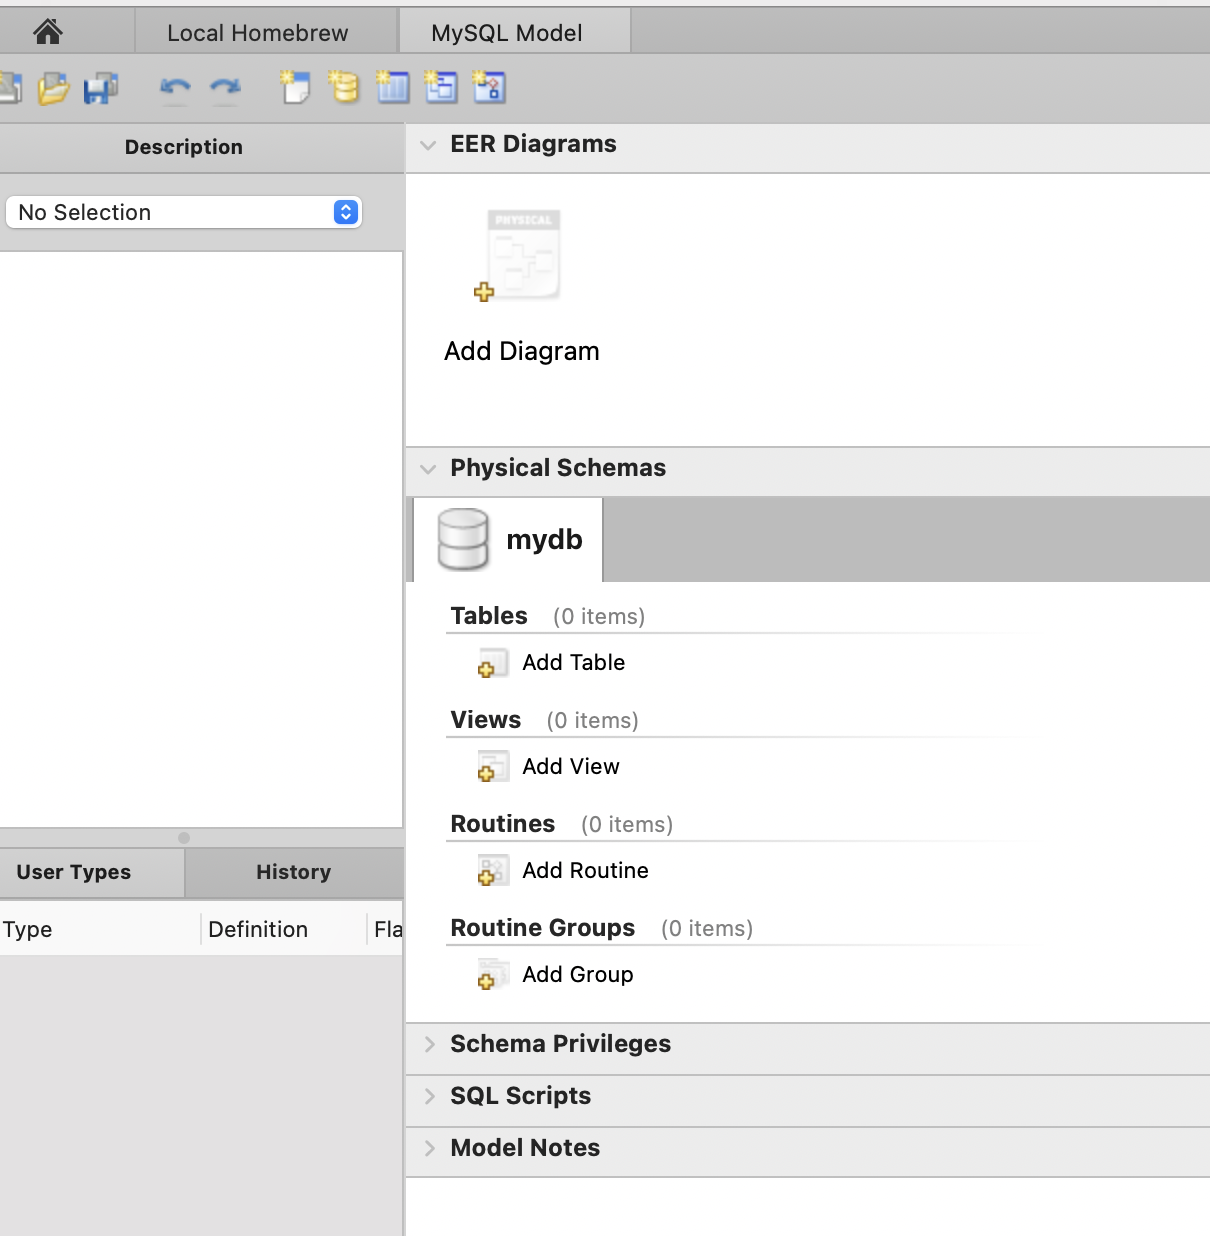Create a new view from the toolbar icon
Viewport: 1210px width, 1236px height.
[441, 88]
